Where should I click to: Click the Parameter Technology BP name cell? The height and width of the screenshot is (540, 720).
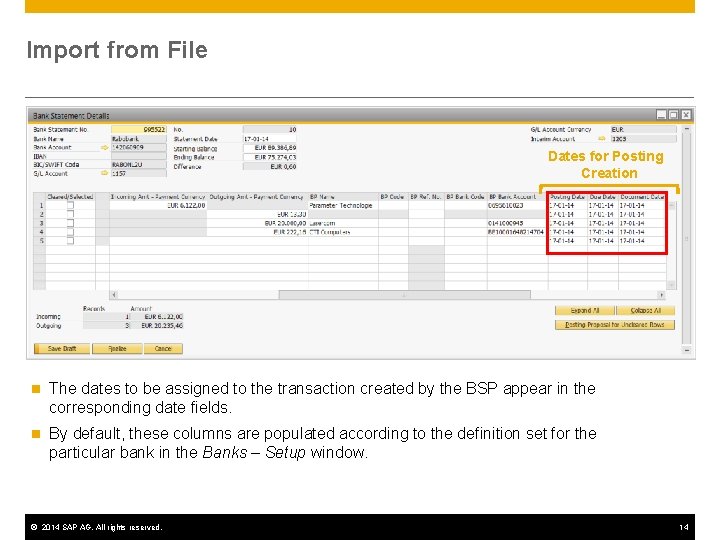(x=343, y=205)
